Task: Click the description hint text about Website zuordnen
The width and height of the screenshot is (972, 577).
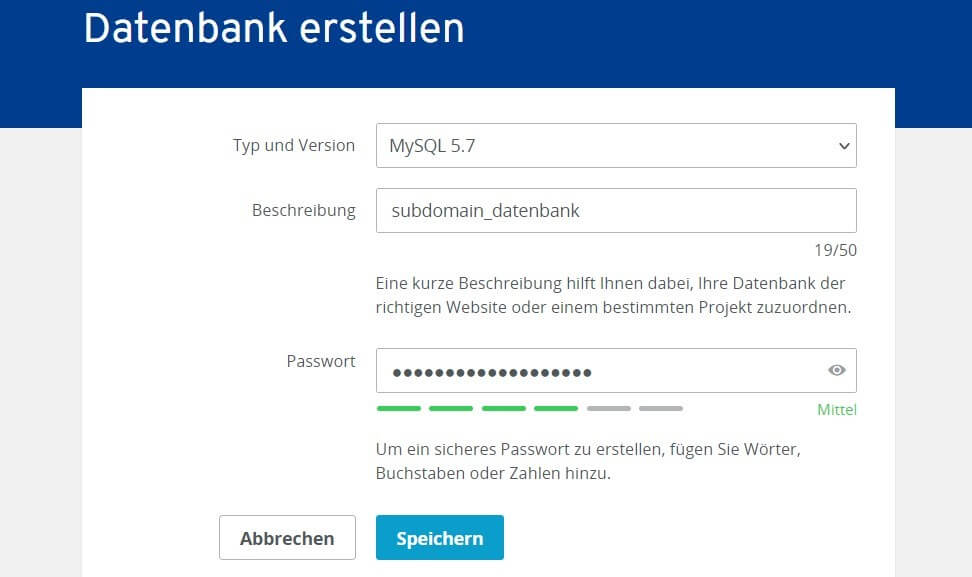Action: pyautogui.click(x=613, y=295)
